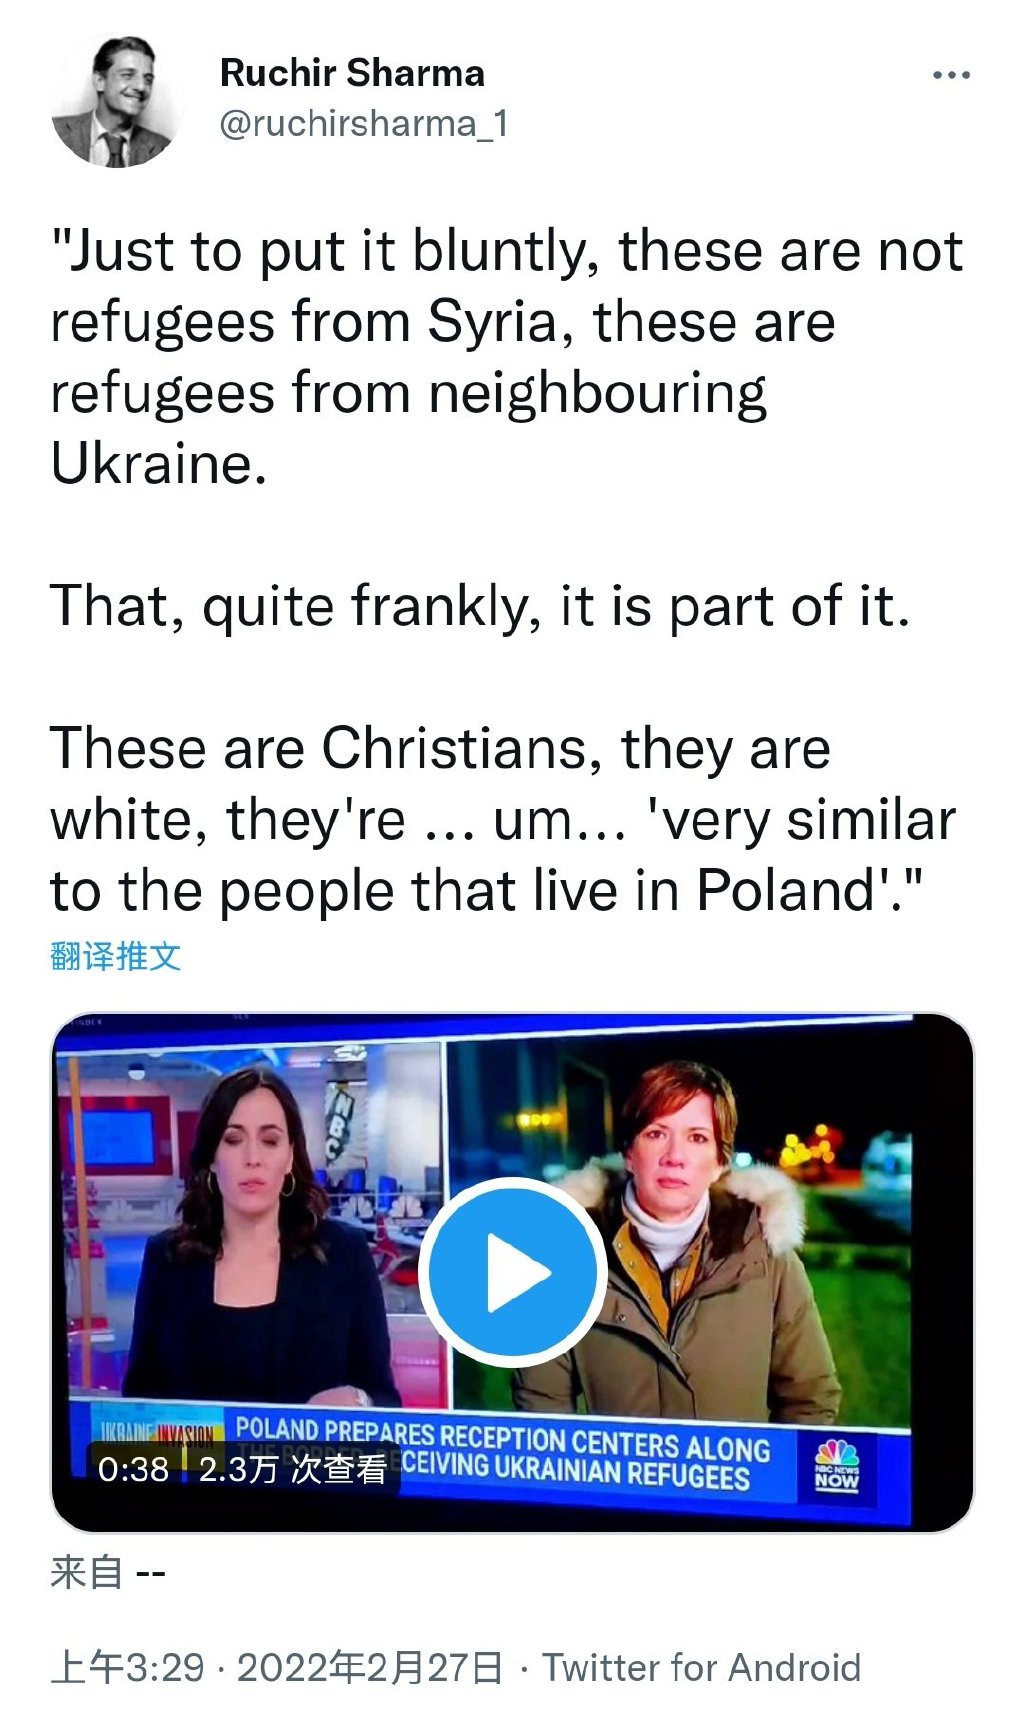Click the "These are Christians" tweet paragraph
The width and height of the screenshot is (1024, 1719).
[503, 819]
